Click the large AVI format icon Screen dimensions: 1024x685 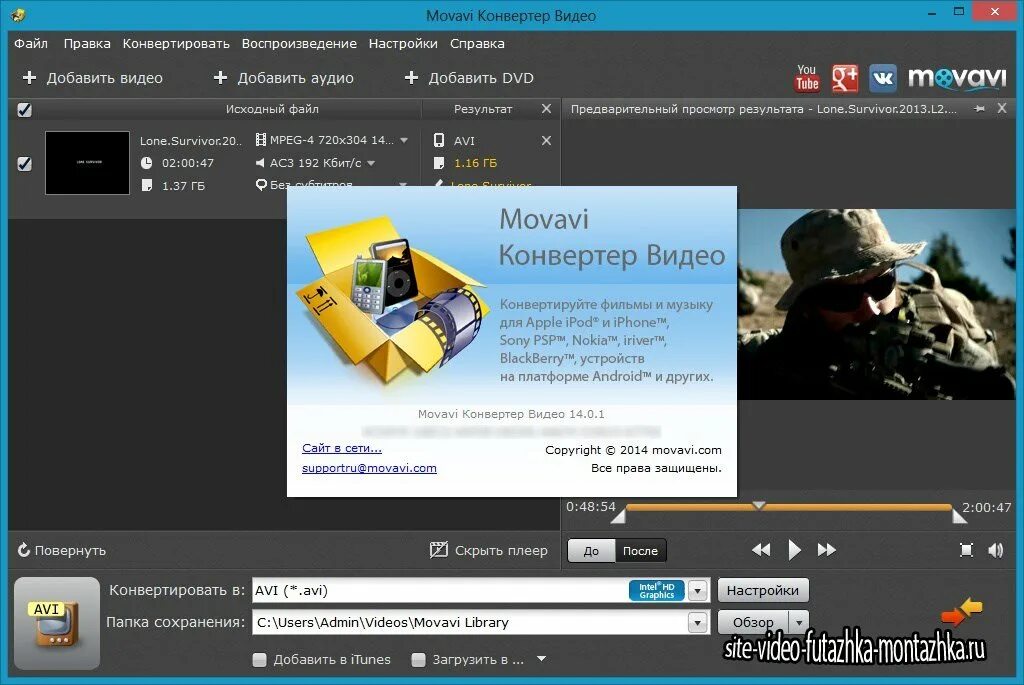click(57, 624)
